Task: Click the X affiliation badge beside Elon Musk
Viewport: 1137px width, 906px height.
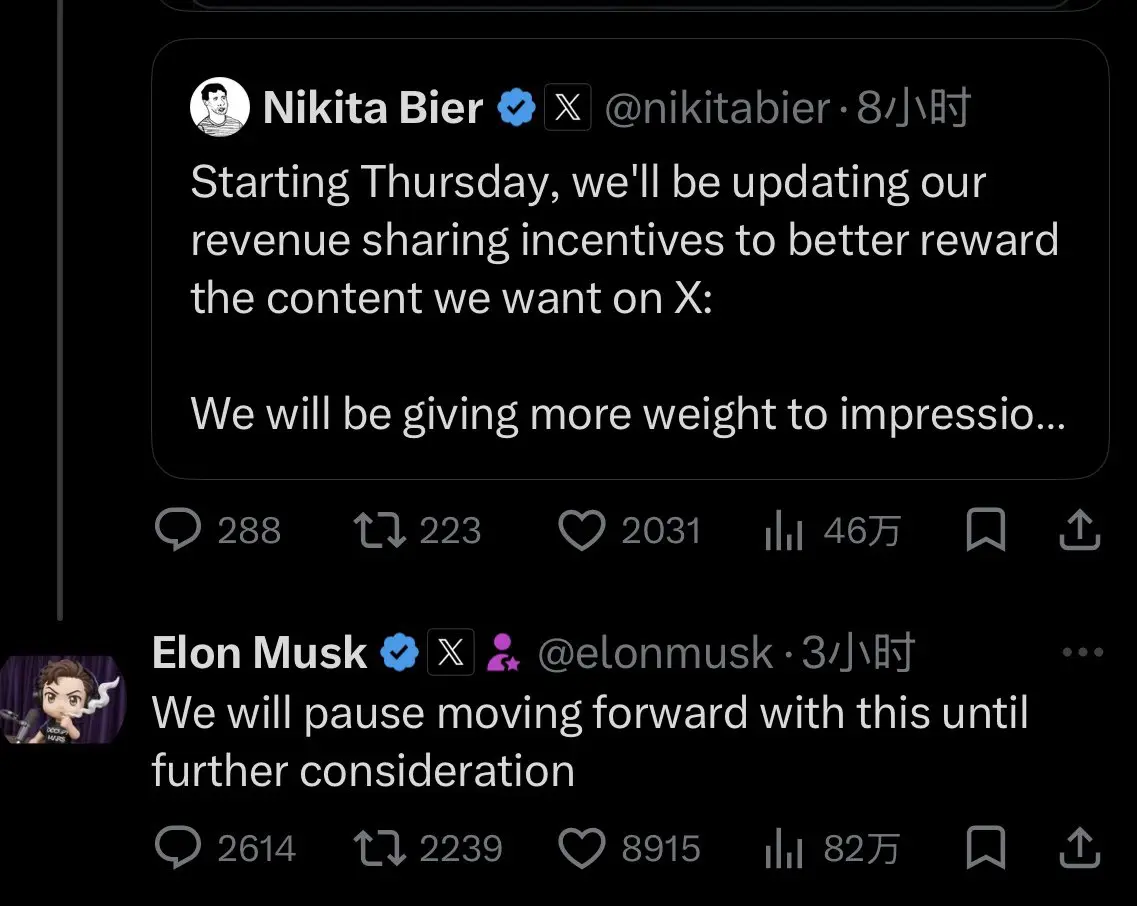Action: pyautogui.click(x=451, y=654)
